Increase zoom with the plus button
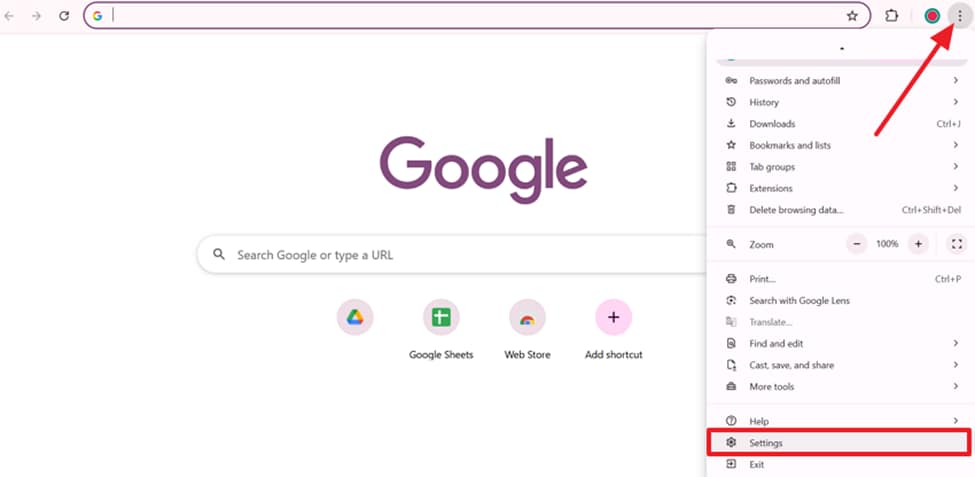This screenshot has height=477, width=975. [918, 244]
